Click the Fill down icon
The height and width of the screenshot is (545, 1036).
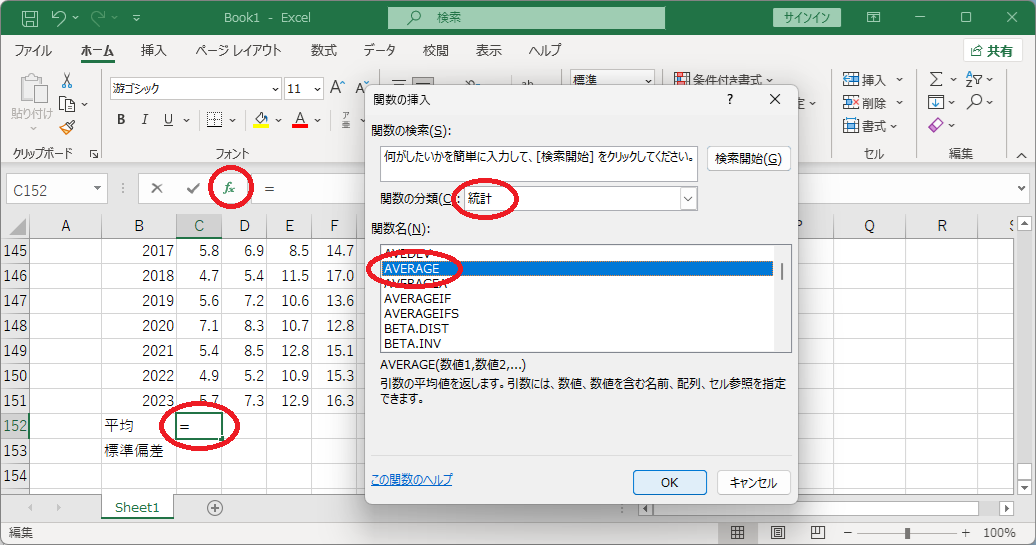pos(936,102)
